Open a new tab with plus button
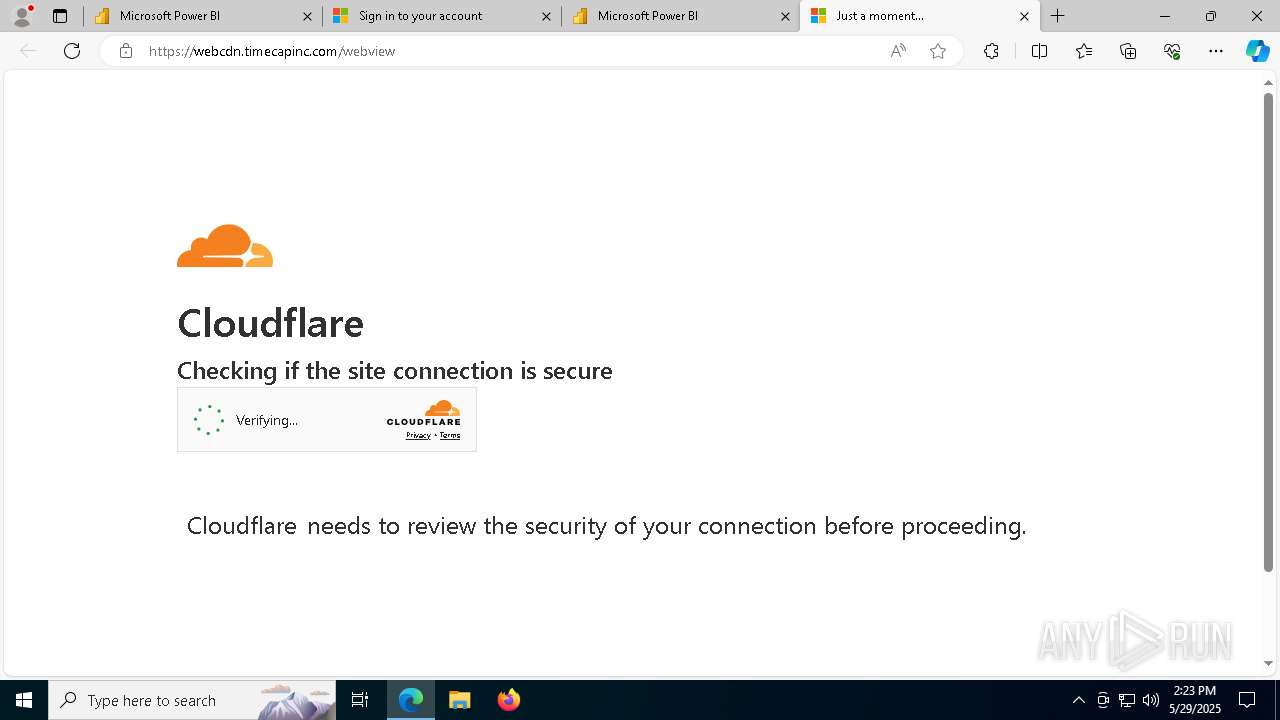The image size is (1280, 720). (1058, 16)
